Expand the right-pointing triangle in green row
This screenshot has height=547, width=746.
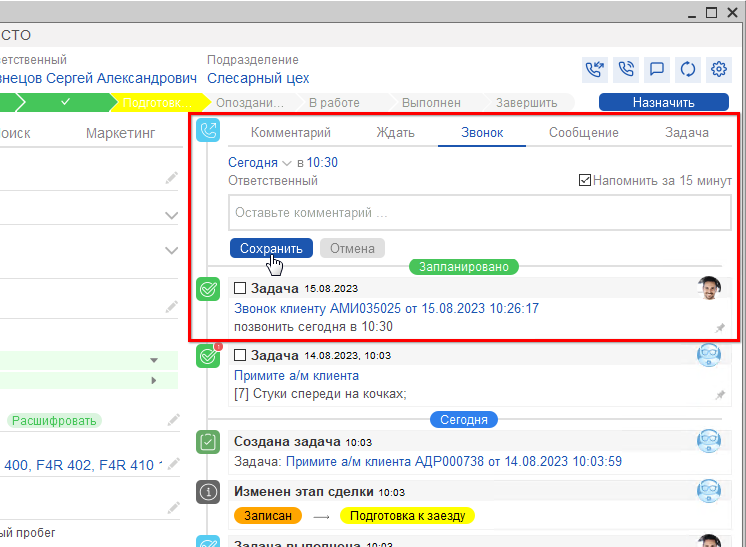(x=154, y=380)
